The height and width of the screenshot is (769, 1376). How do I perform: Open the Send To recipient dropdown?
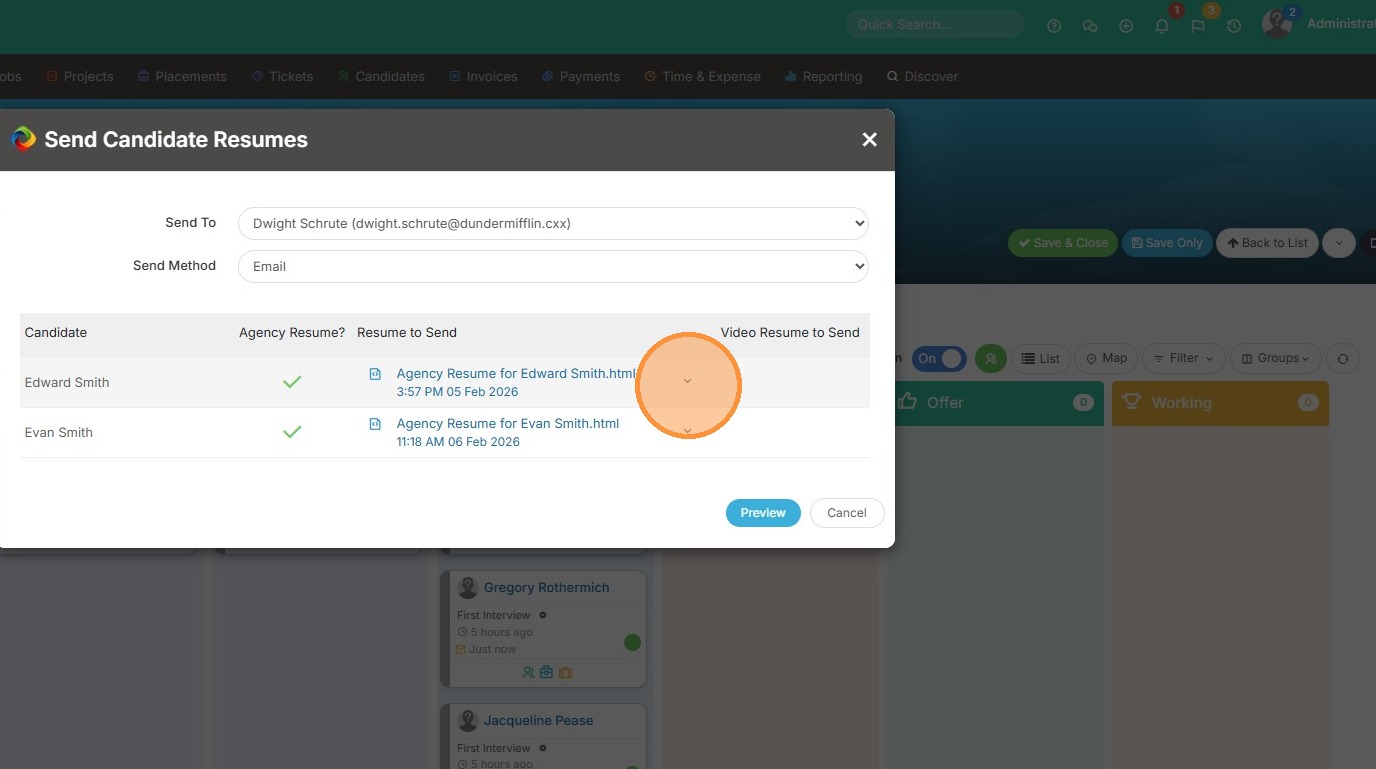pos(553,224)
